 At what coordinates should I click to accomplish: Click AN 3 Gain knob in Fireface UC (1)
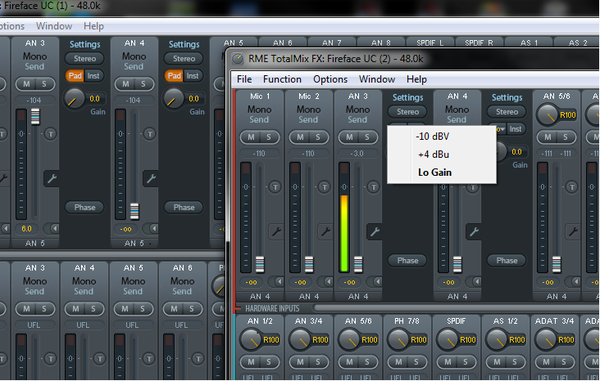click(x=74, y=98)
